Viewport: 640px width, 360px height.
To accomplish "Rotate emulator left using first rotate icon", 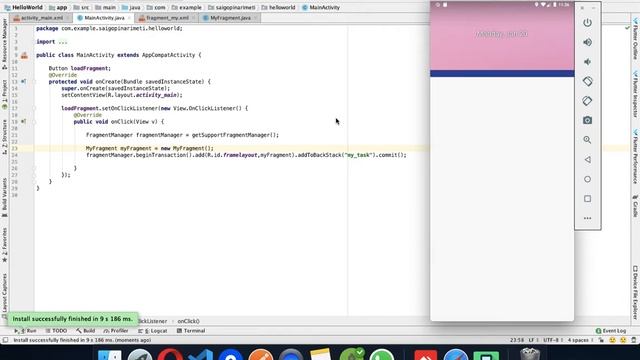I will coord(587,81).
